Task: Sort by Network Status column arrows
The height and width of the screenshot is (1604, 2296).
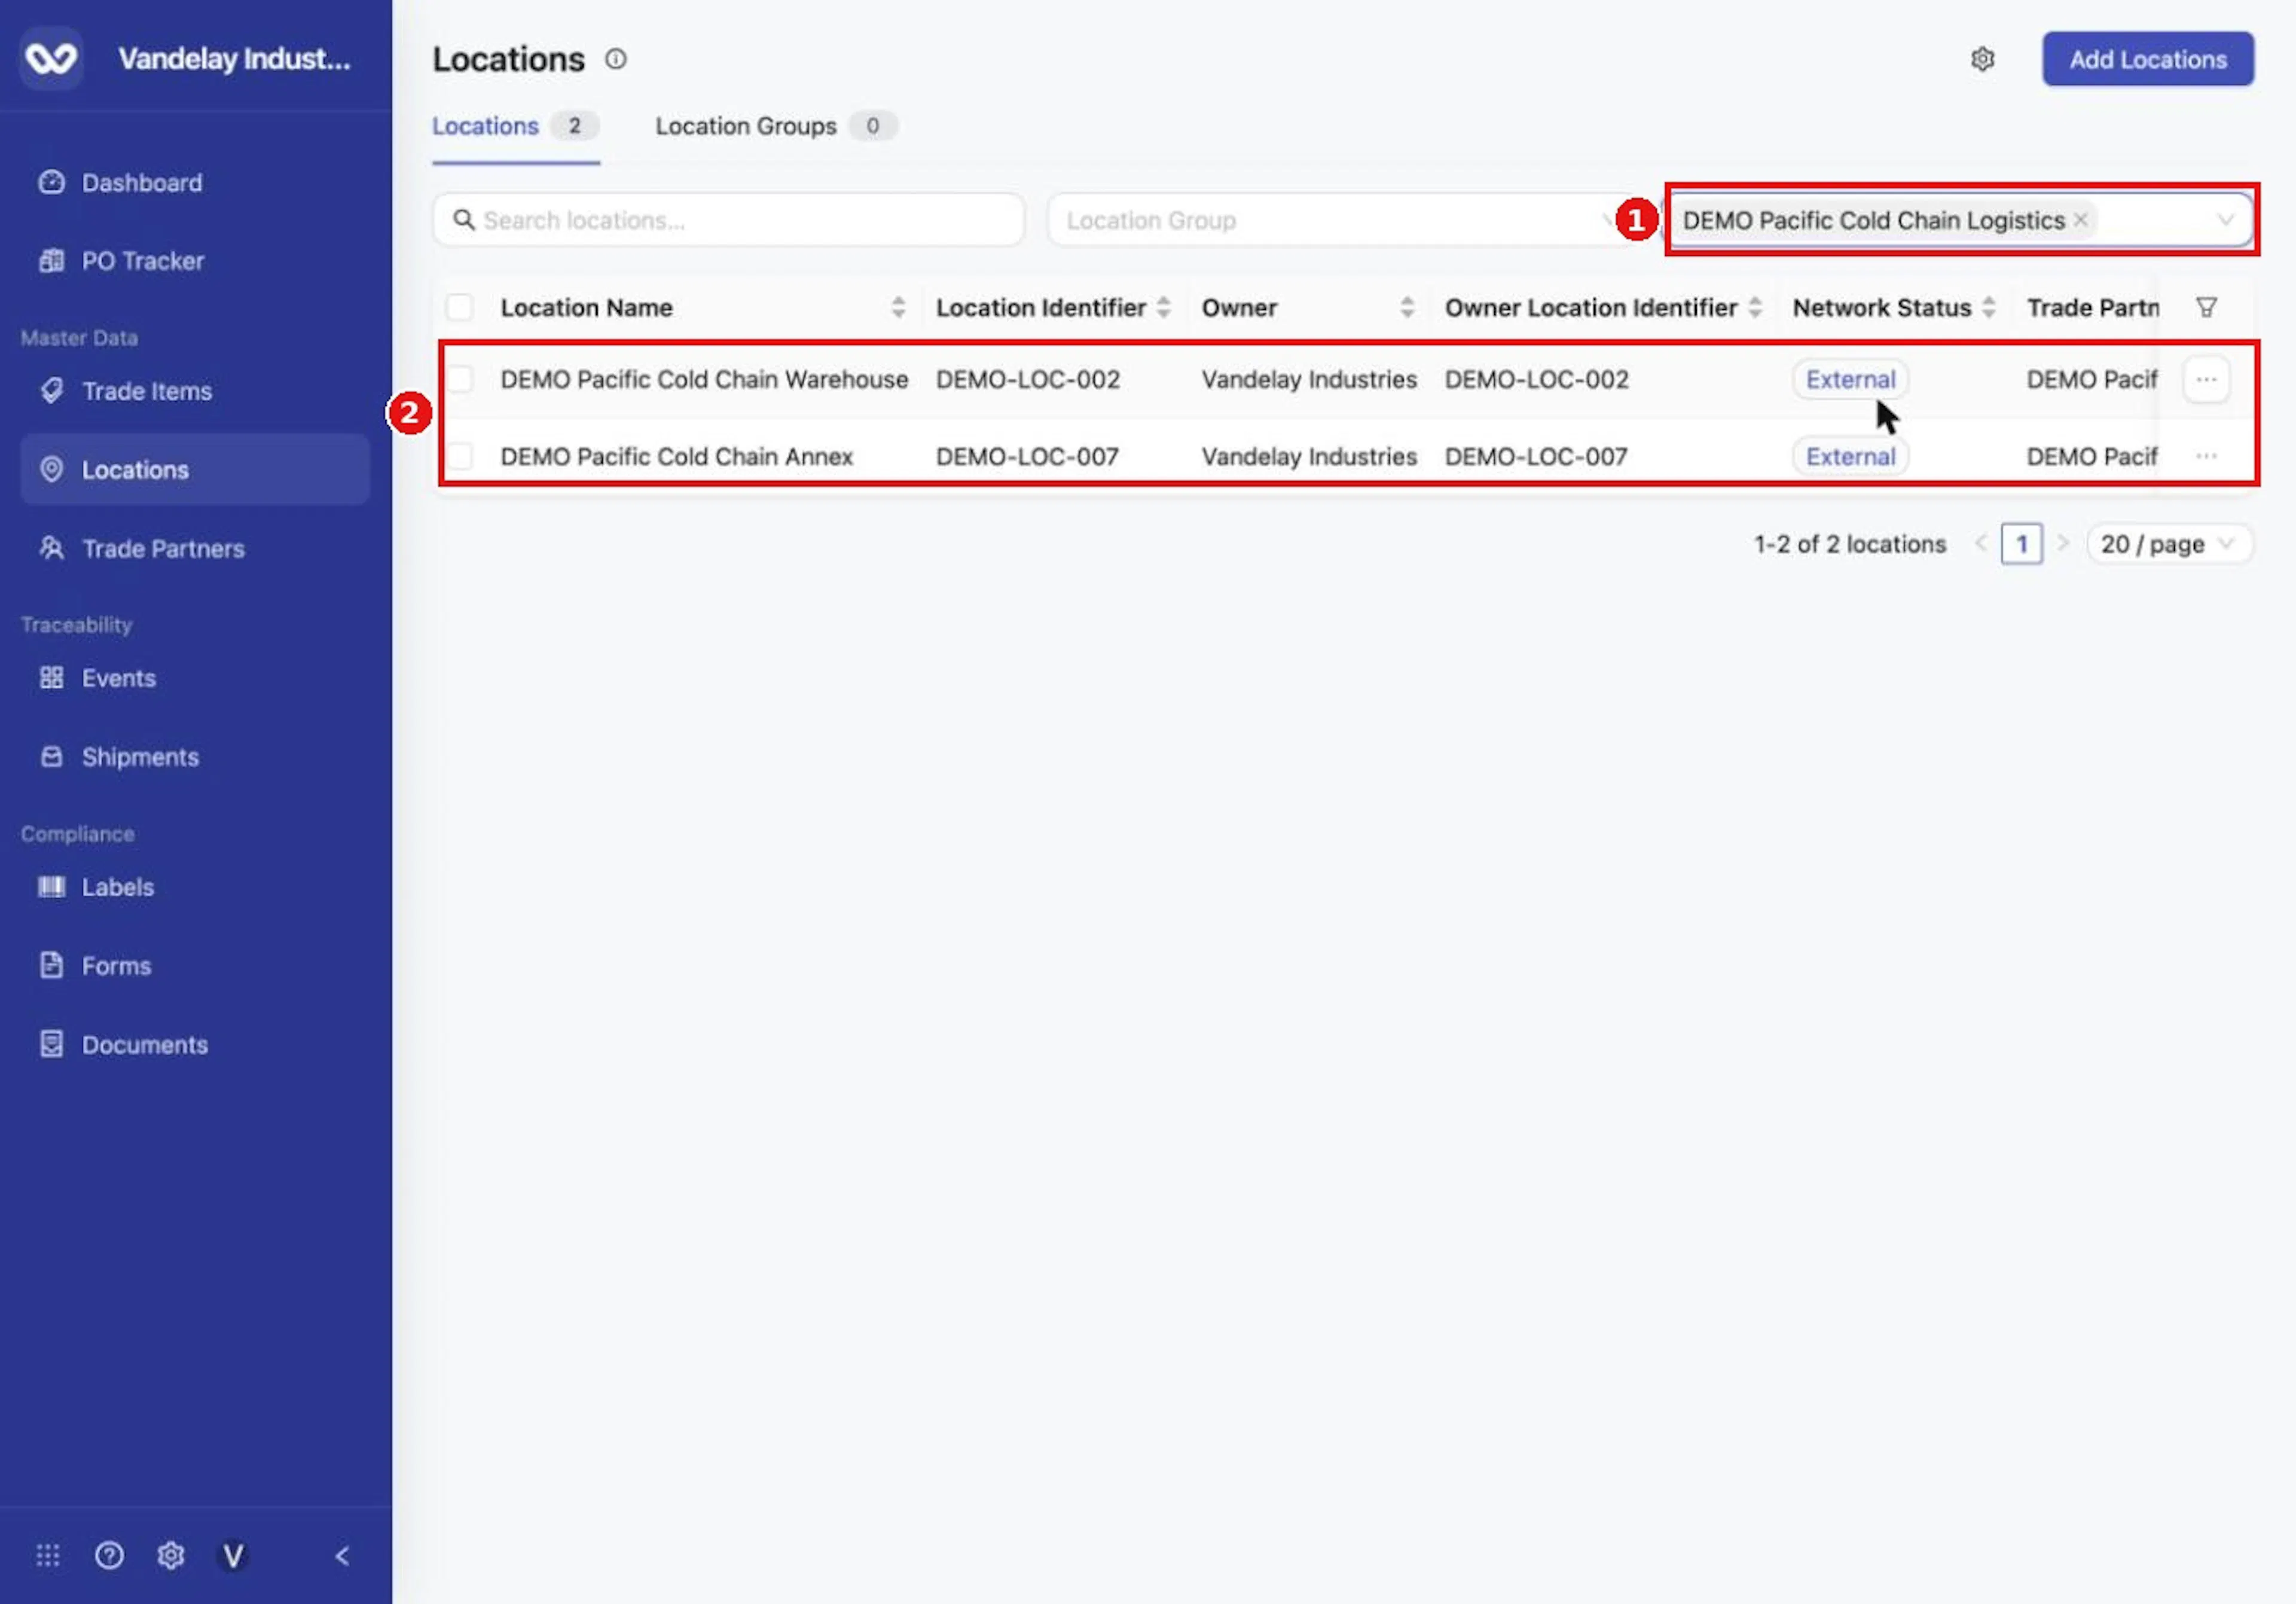Action: (x=1989, y=307)
